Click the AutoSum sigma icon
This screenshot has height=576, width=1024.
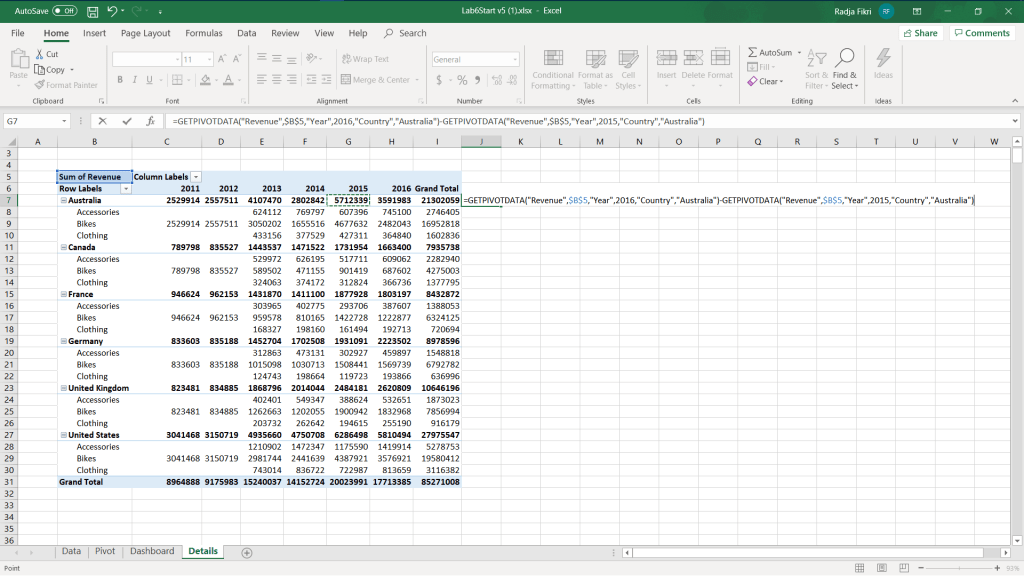[x=753, y=52]
